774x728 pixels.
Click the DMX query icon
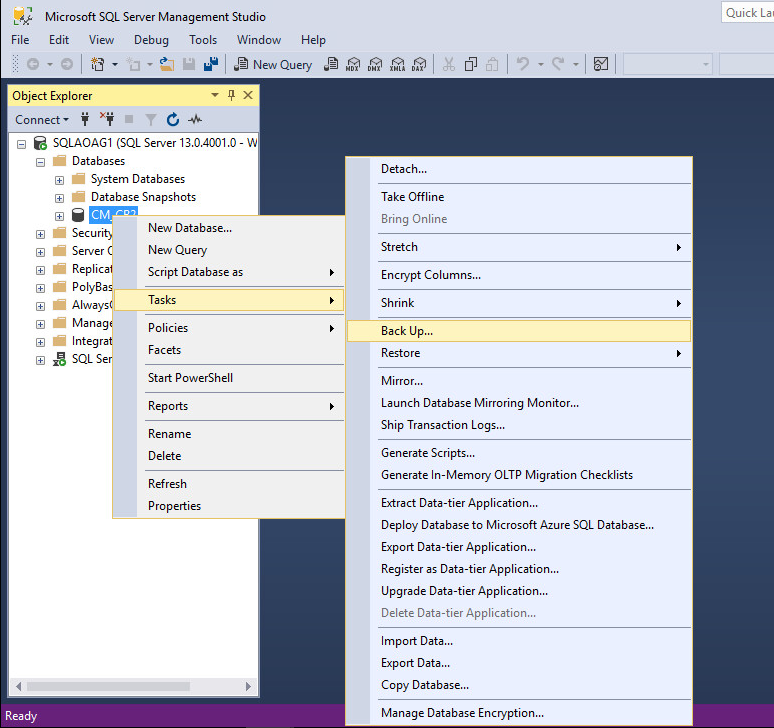[x=375, y=64]
